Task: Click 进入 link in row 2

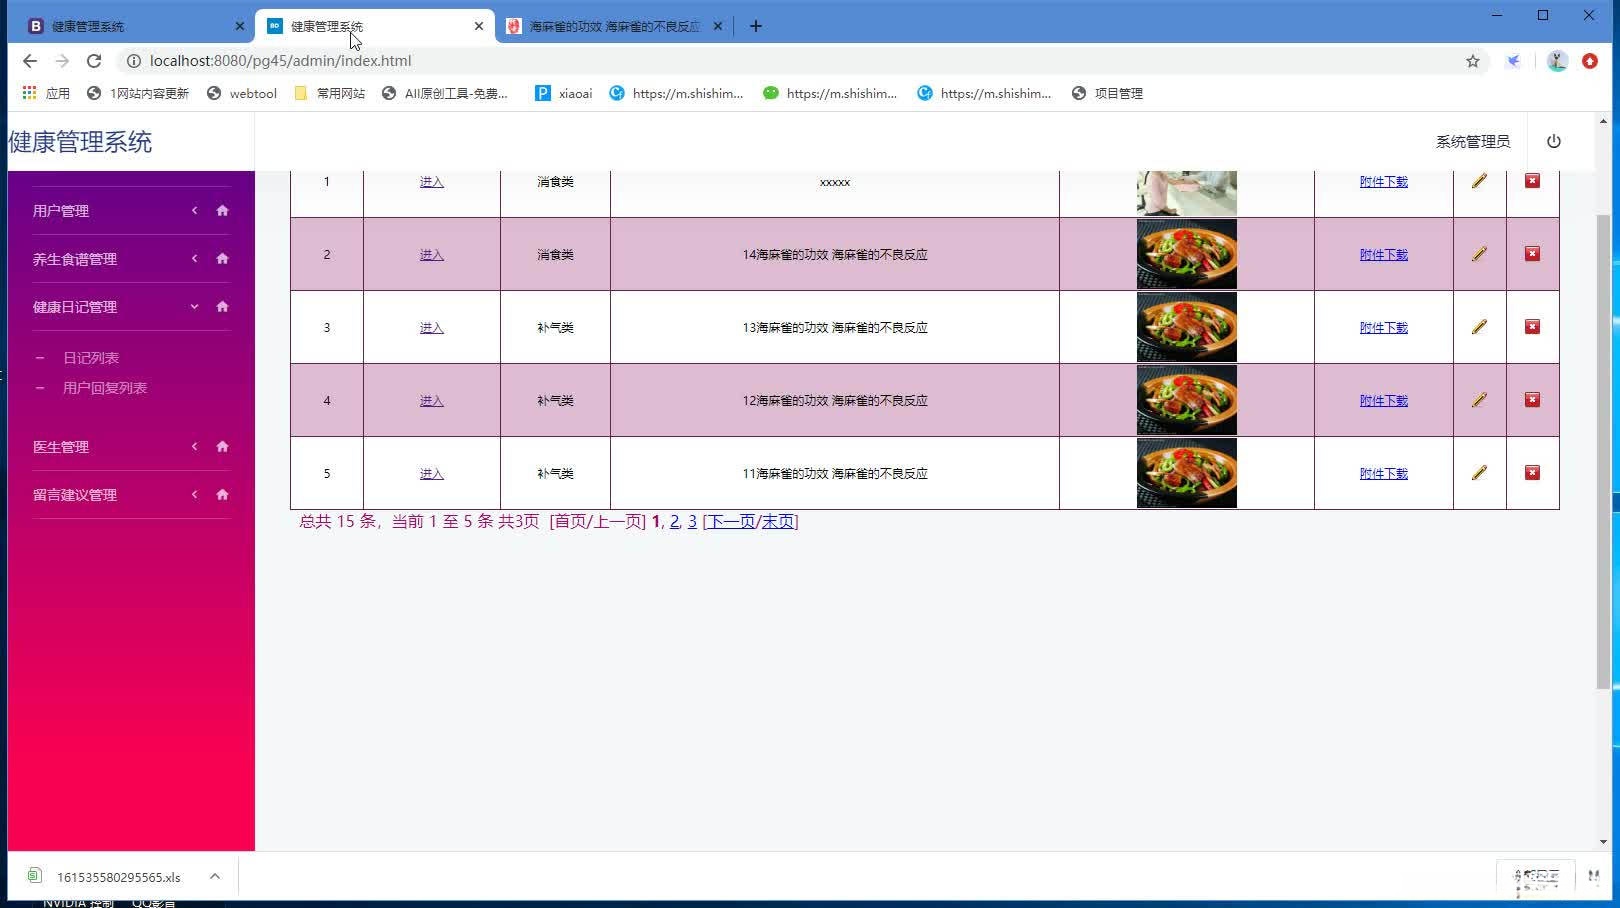Action: [431, 255]
